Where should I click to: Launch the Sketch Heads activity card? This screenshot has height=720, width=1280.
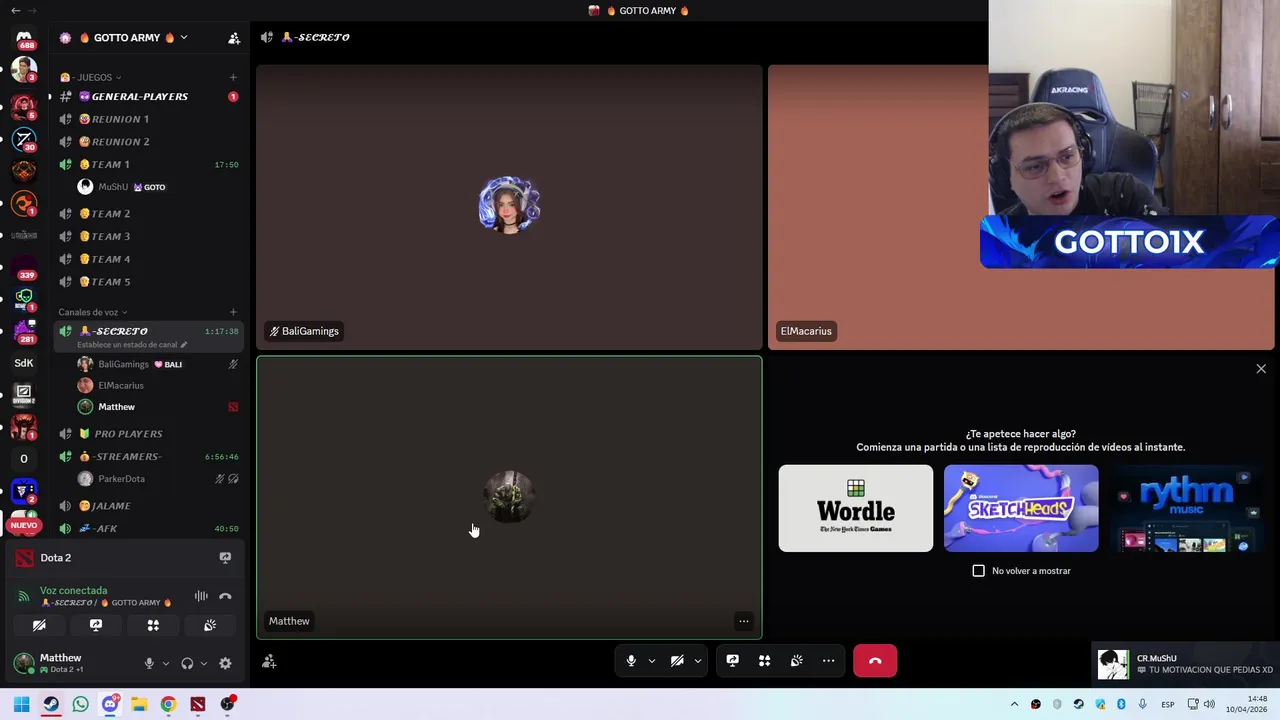[x=1021, y=508]
